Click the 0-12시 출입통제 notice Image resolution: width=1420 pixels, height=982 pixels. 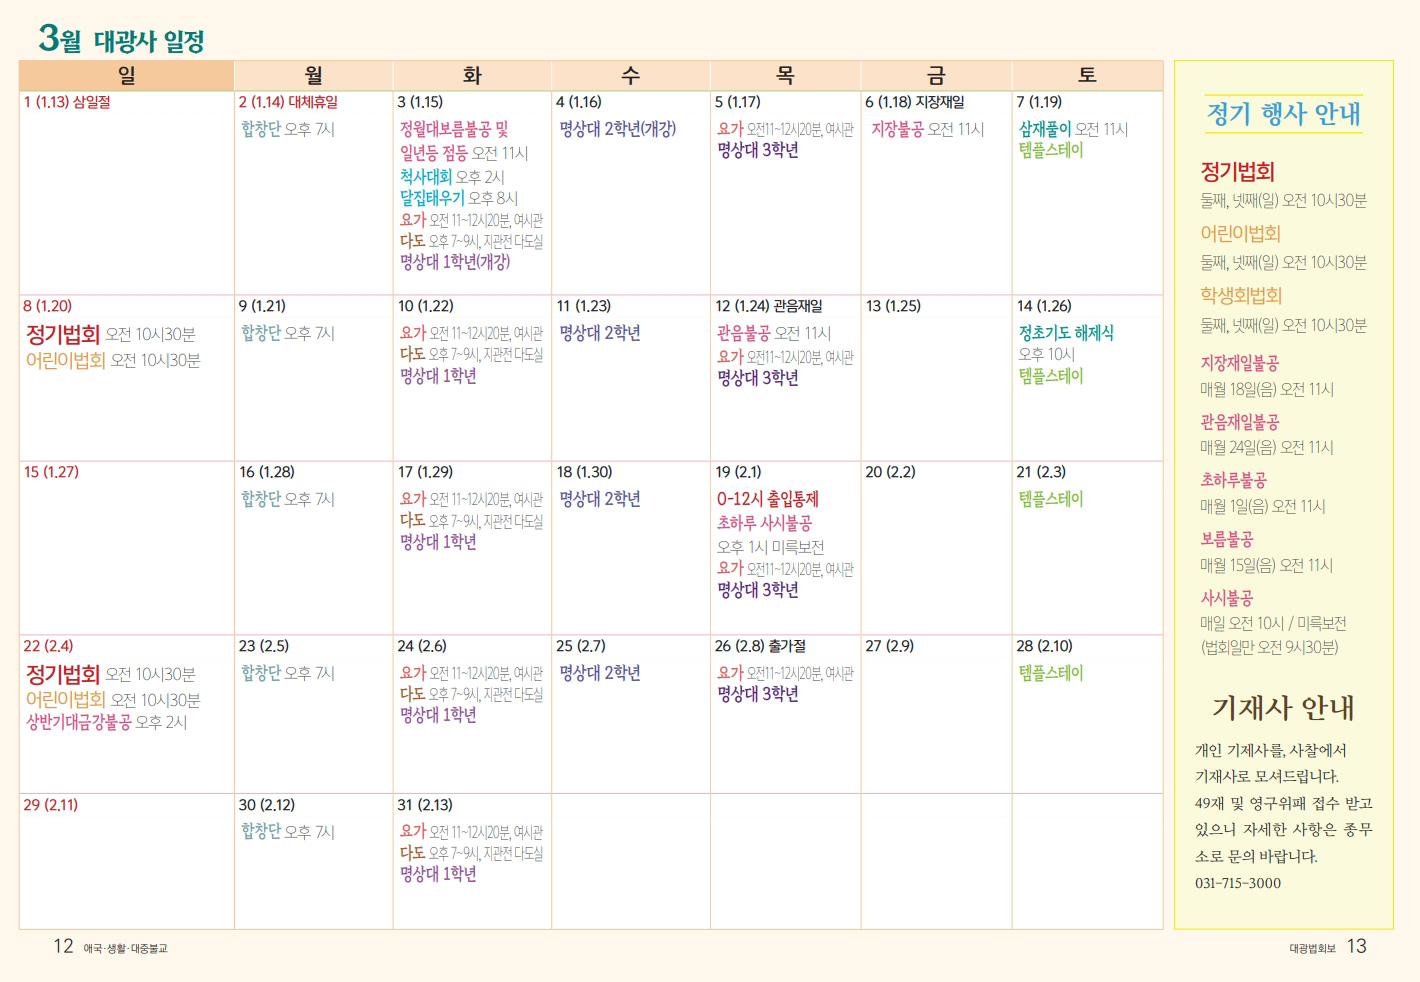click(x=767, y=499)
